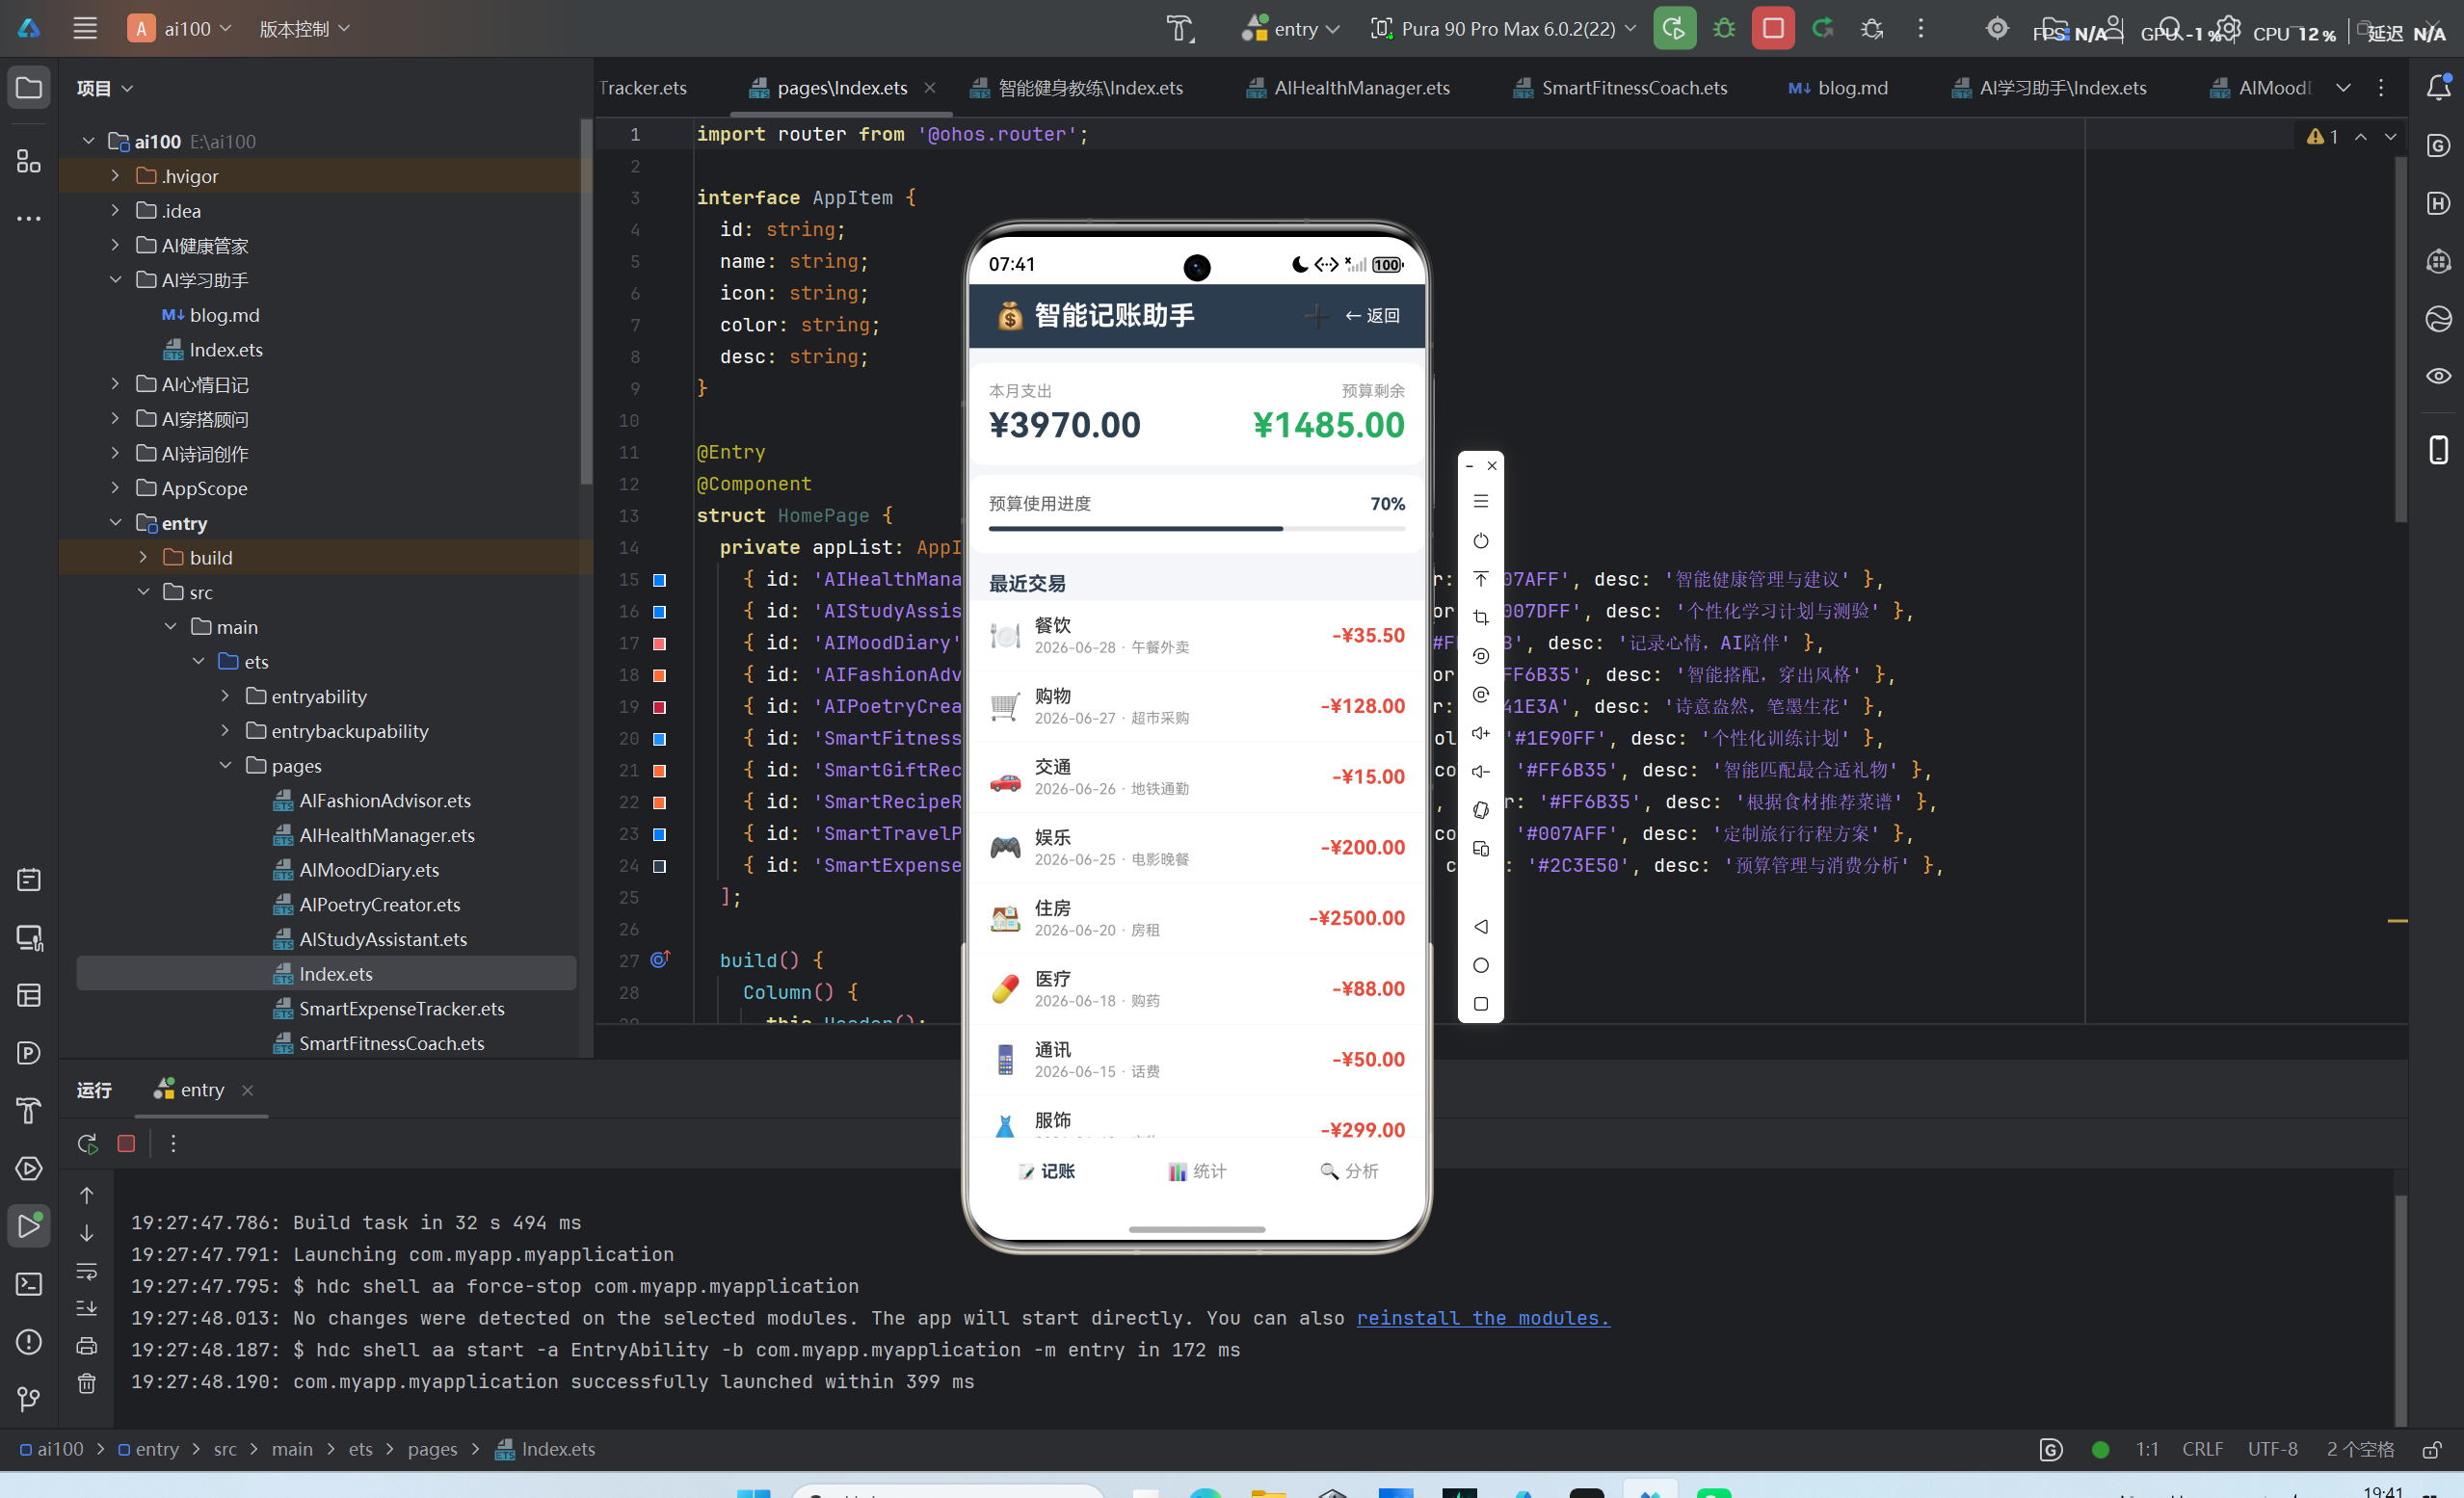Tap 返回 button in the phone app
2464x1498 pixels.
(1372, 316)
